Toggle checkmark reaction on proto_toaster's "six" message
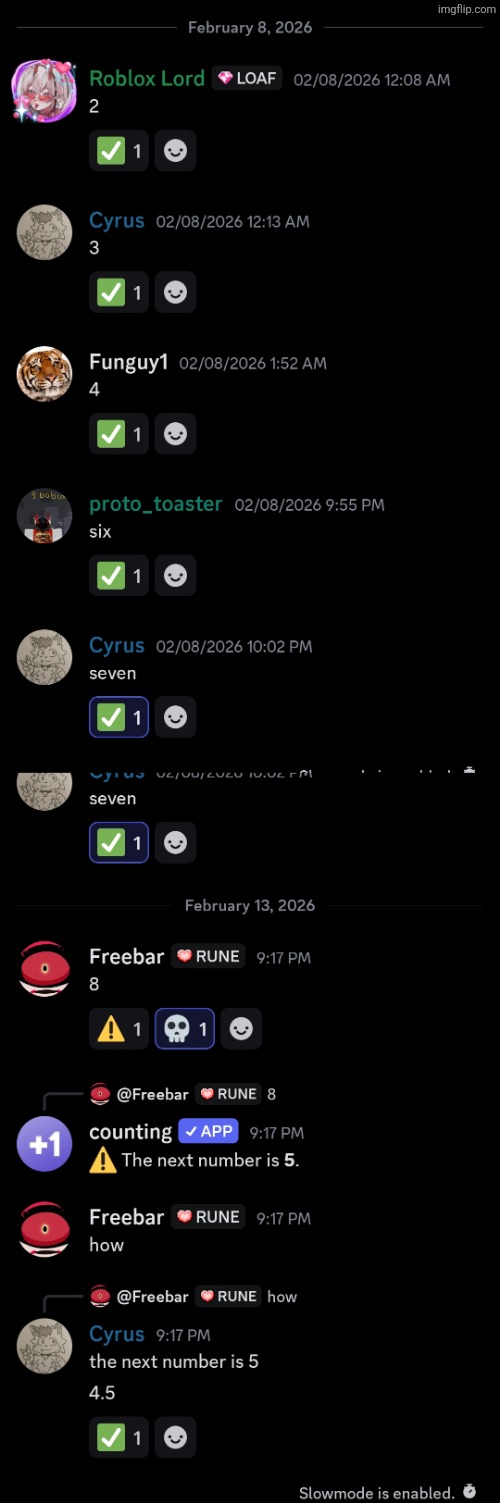This screenshot has height=1503, width=500. point(119,576)
